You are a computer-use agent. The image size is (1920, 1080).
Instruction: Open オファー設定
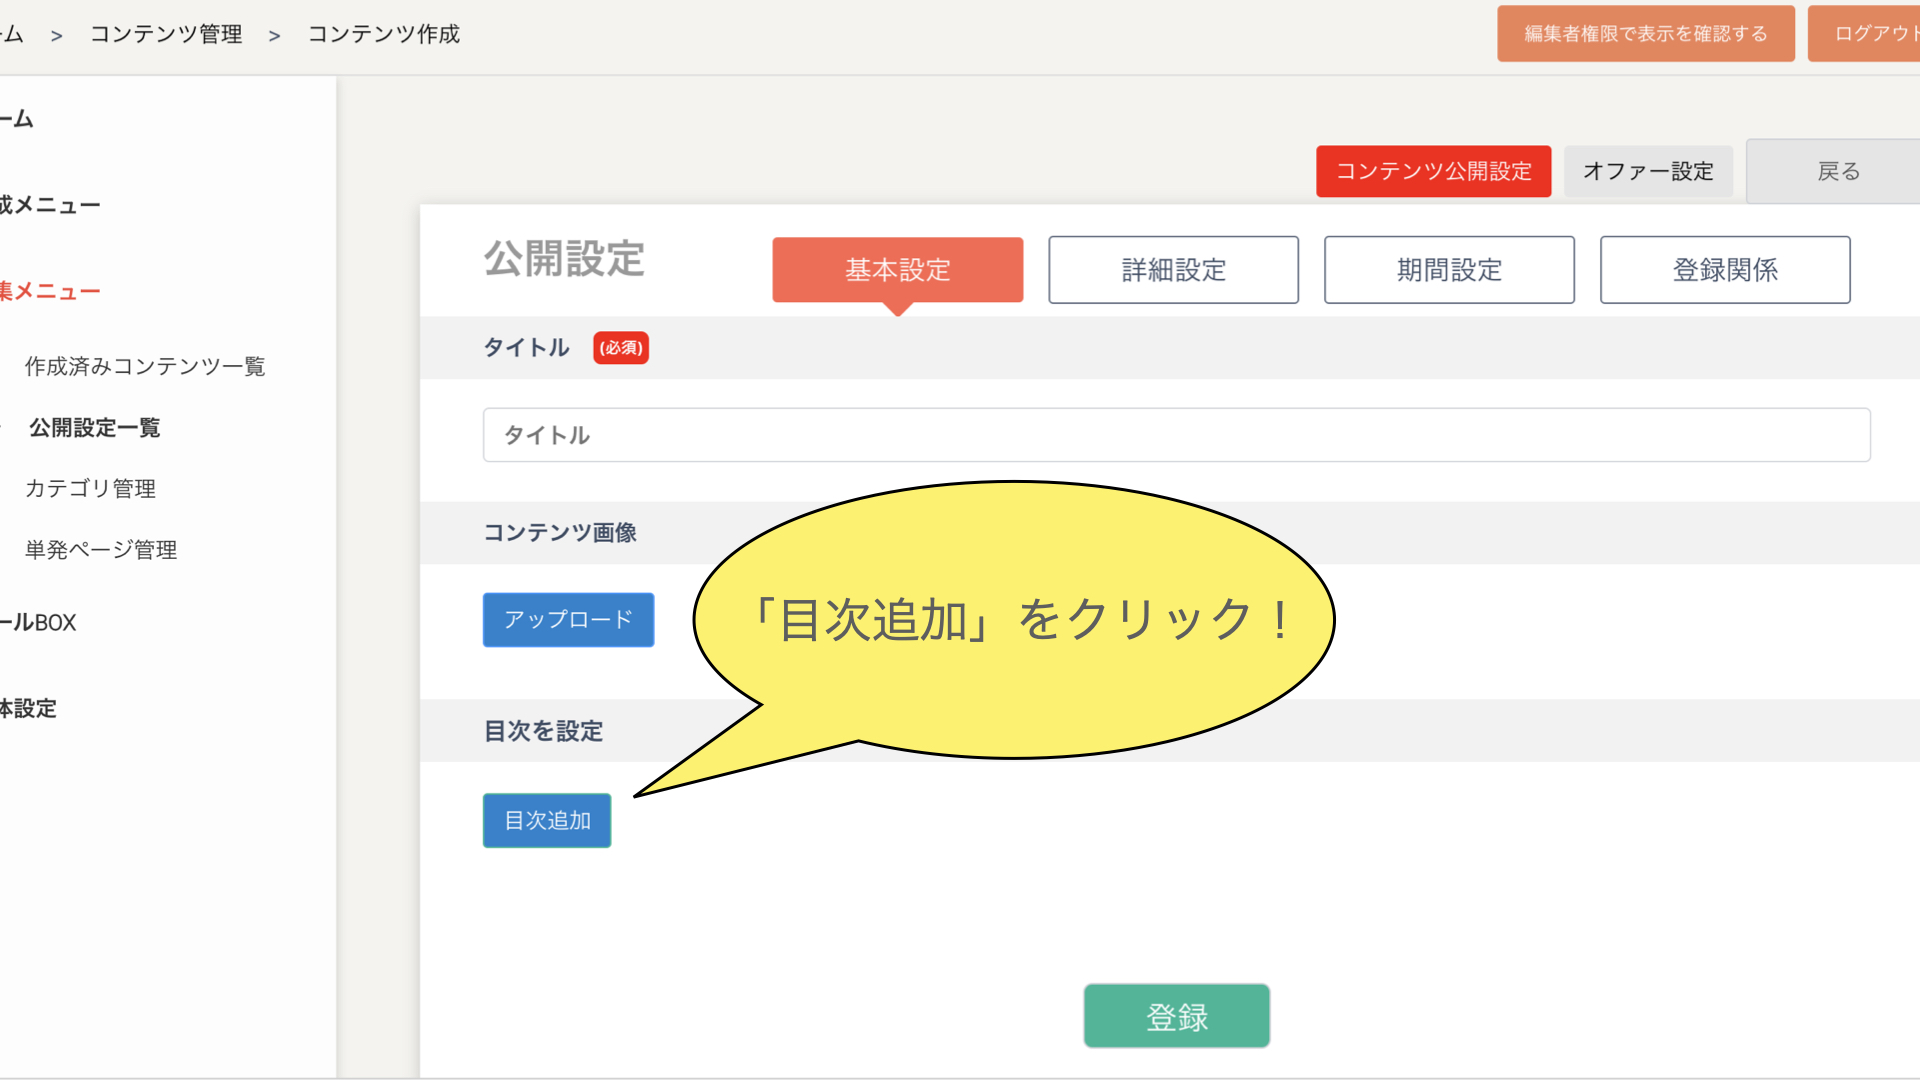(1648, 171)
